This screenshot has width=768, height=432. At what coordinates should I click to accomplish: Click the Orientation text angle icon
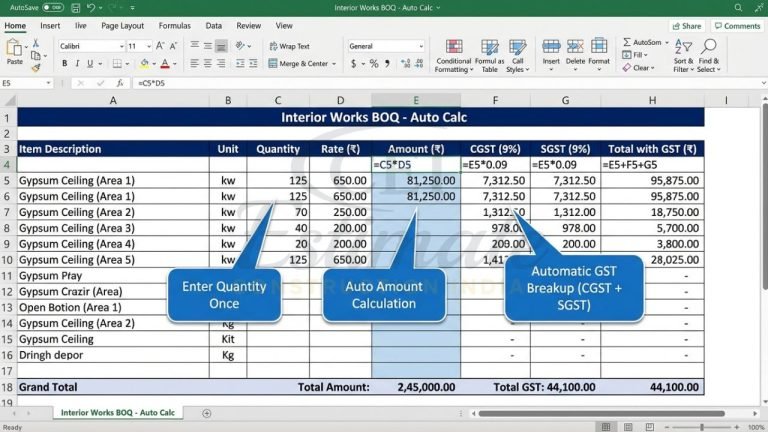[240, 46]
